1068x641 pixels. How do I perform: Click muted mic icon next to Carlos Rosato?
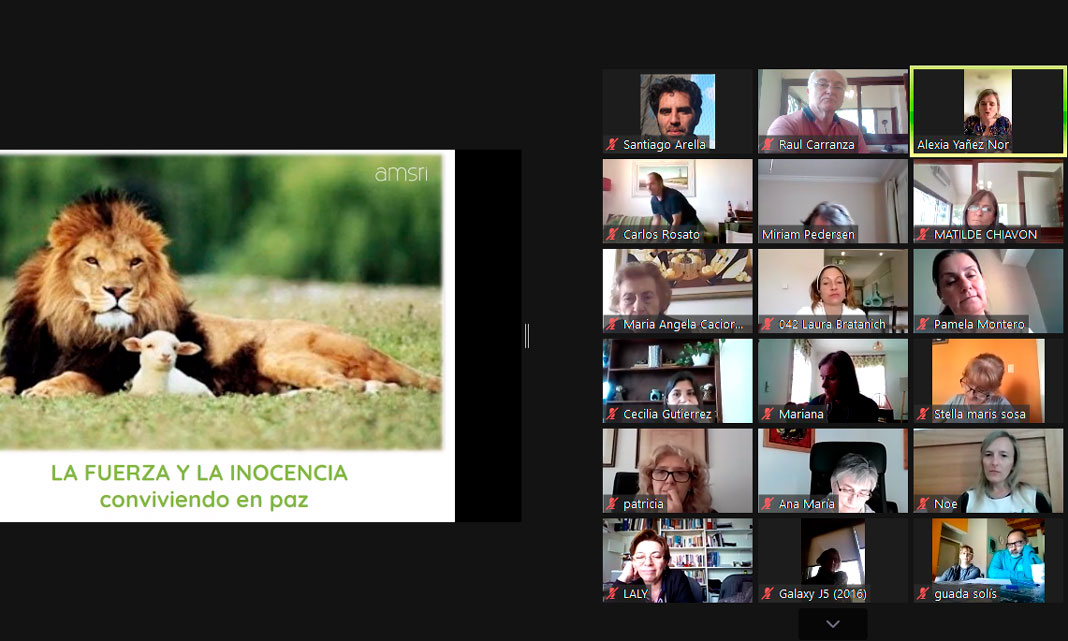click(x=612, y=235)
